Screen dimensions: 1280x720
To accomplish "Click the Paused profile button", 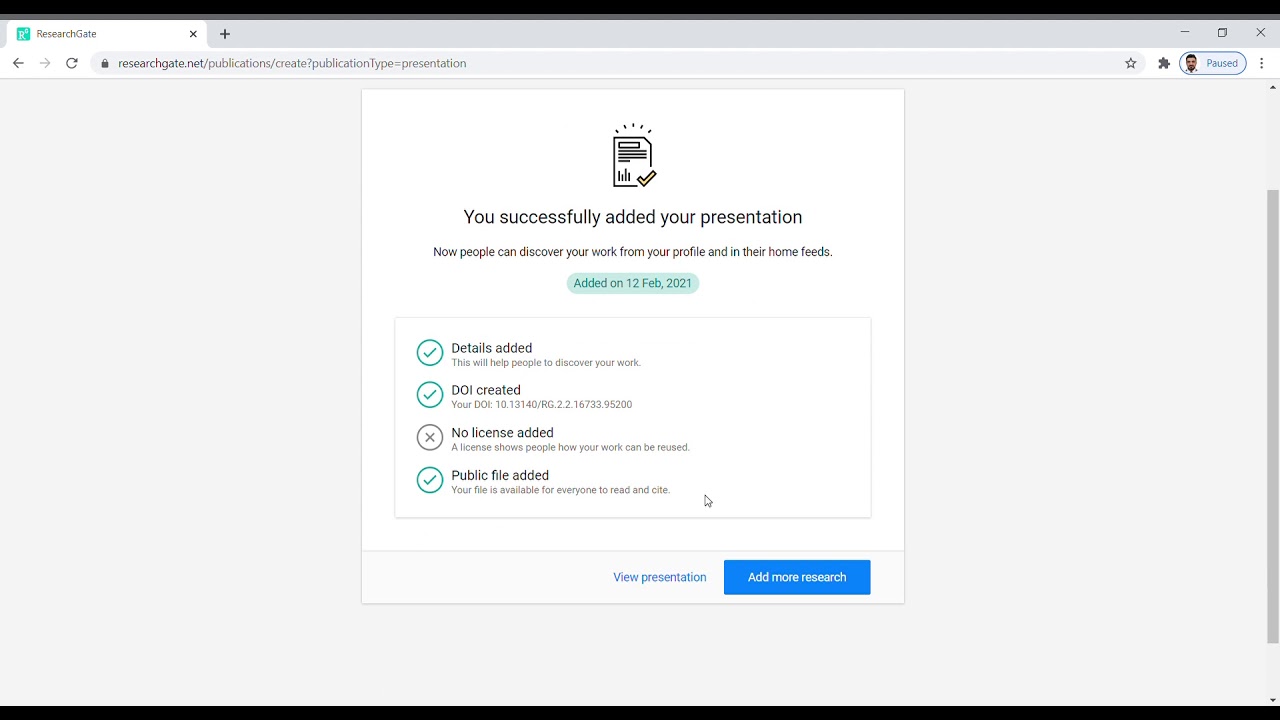I will pyautogui.click(x=1213, y=63).
